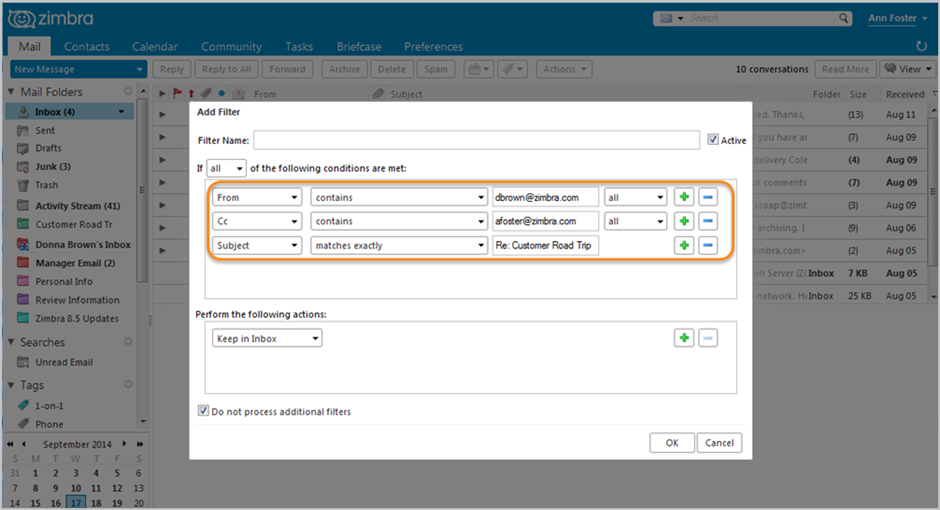Click the flag column header icon
This screenshot has height=510, width=940.
(x=177, y=93)
